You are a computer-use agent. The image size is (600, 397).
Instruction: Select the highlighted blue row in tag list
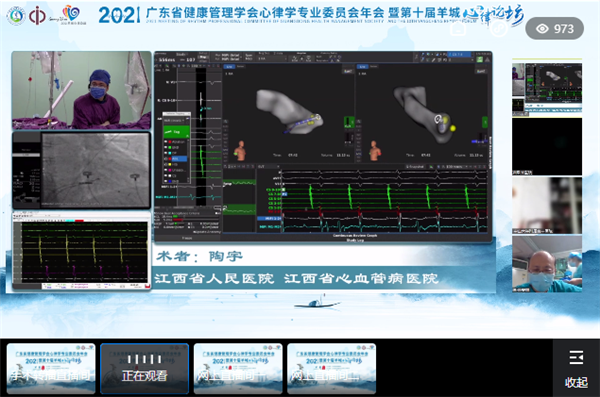pos(179,158)
